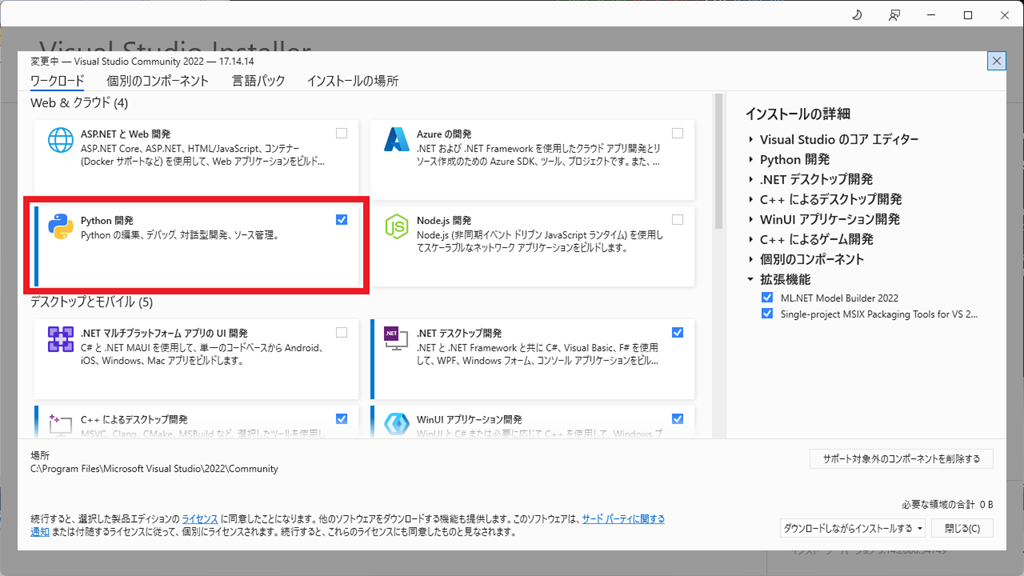1024x576 pixels.
Task: Click the 必要な領域の合計 0 B text
Action: click(x=948, y=505)
